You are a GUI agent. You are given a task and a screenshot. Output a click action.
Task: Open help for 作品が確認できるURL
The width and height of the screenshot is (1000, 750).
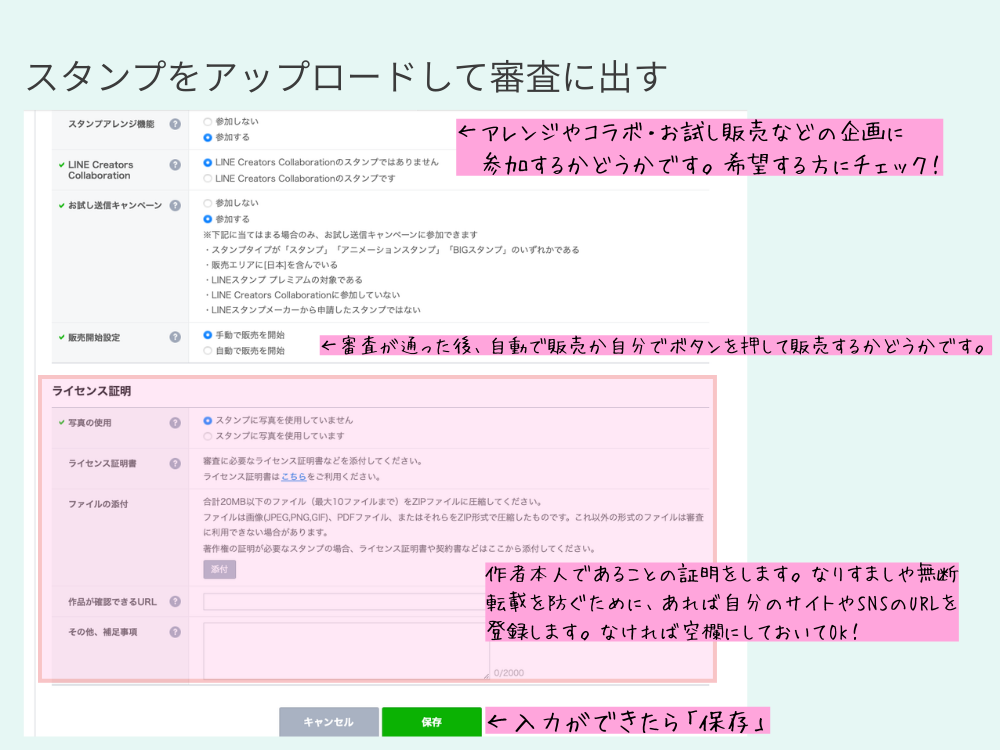coord(173,601)
